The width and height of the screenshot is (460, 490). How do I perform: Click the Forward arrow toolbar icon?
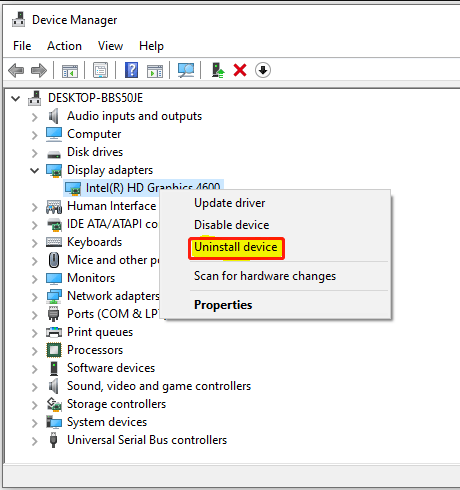39,70
